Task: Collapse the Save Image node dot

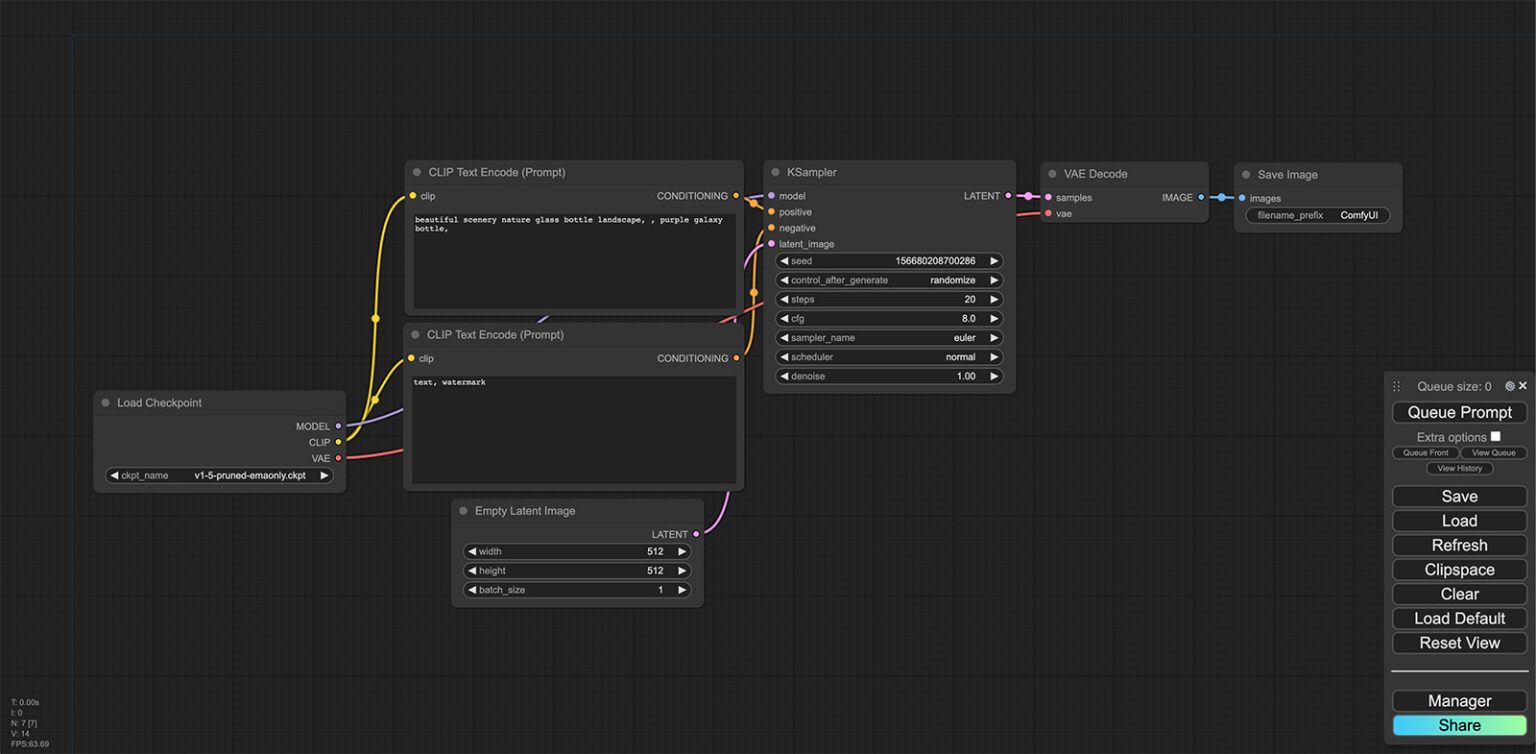Action: 1246,175
